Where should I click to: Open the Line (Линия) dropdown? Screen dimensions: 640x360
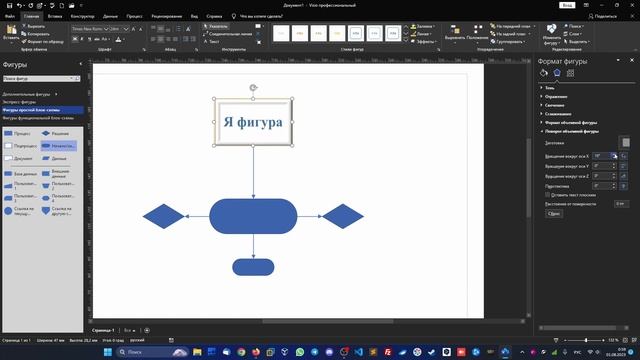click(422, 34)
